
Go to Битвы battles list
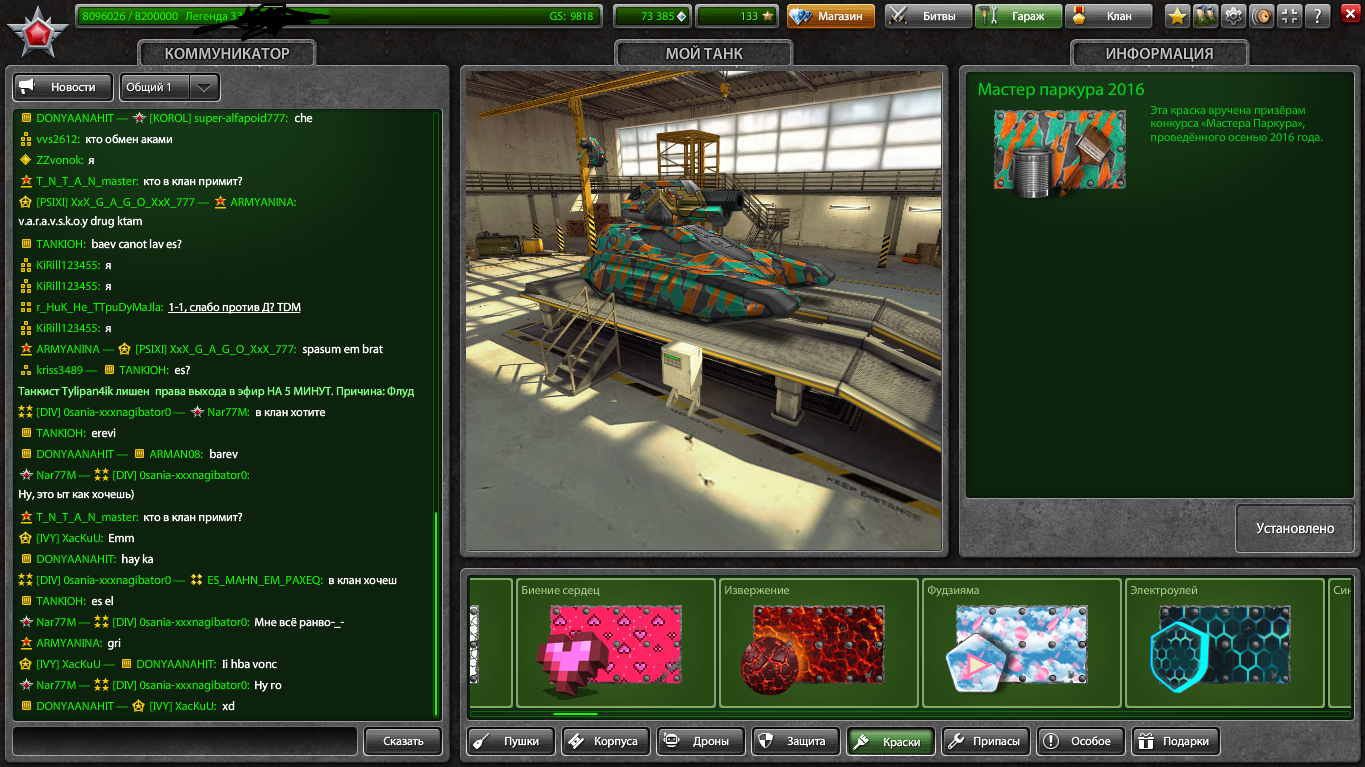[927, 16]
